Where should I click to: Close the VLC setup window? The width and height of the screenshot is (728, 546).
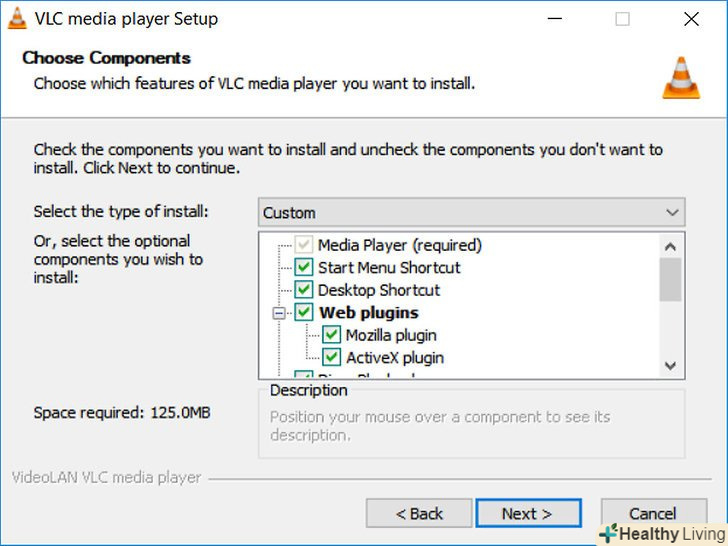point(691,19)
